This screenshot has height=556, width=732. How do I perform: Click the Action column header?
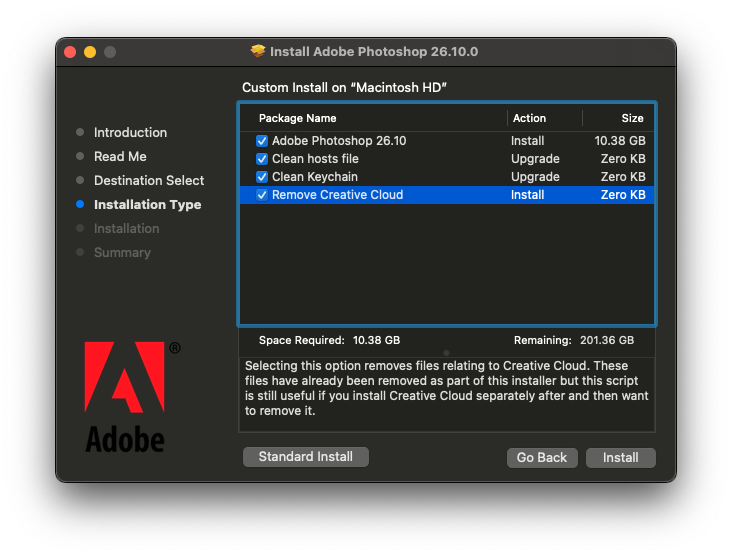pyautogui.click(x=529, y=118)
